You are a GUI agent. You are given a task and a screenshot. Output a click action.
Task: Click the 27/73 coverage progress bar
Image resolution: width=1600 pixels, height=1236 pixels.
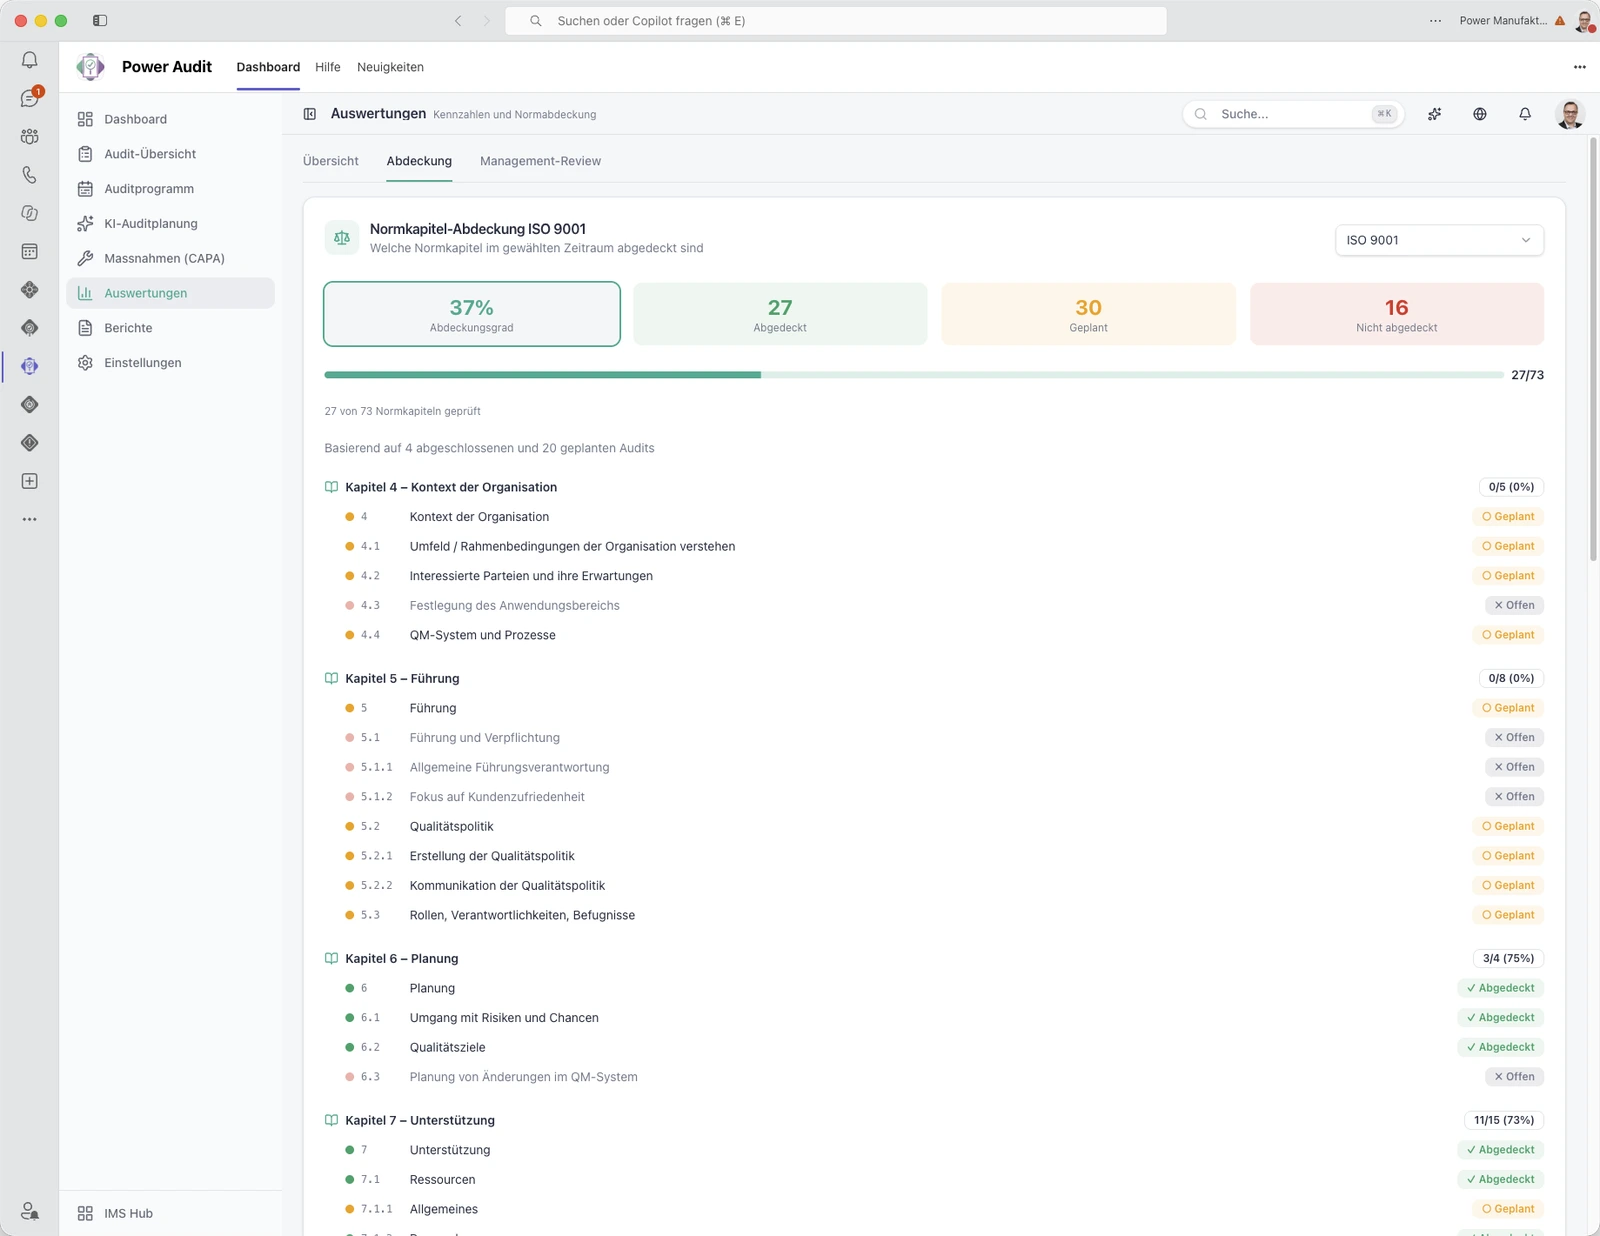[914, 375]
